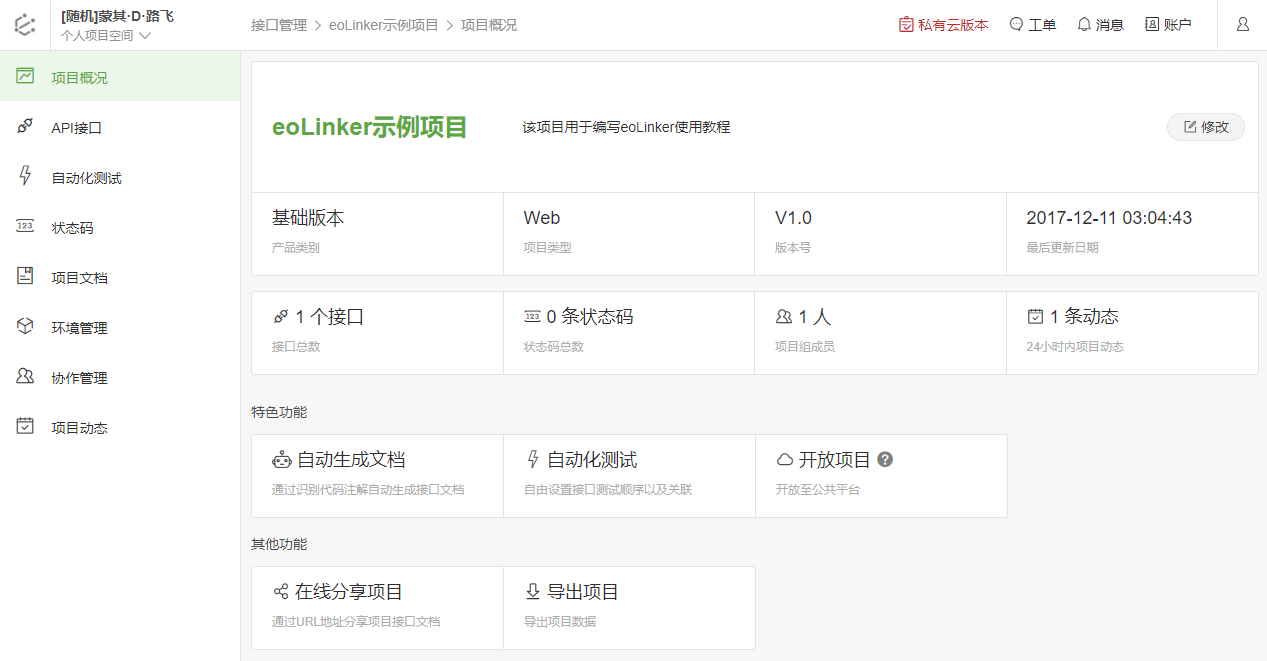
Task: Click the question mark help icon
Action: pos(885,460)
